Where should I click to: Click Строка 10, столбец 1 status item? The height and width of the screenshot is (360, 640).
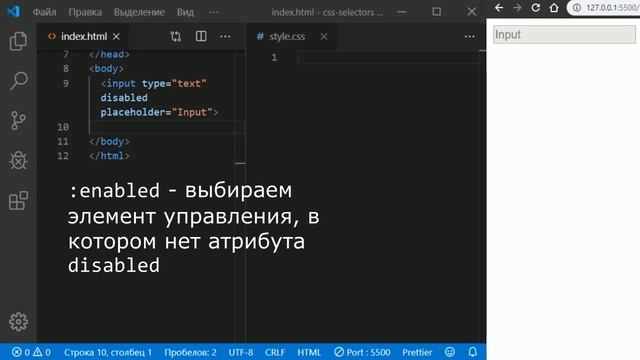[x=108, y=352]
